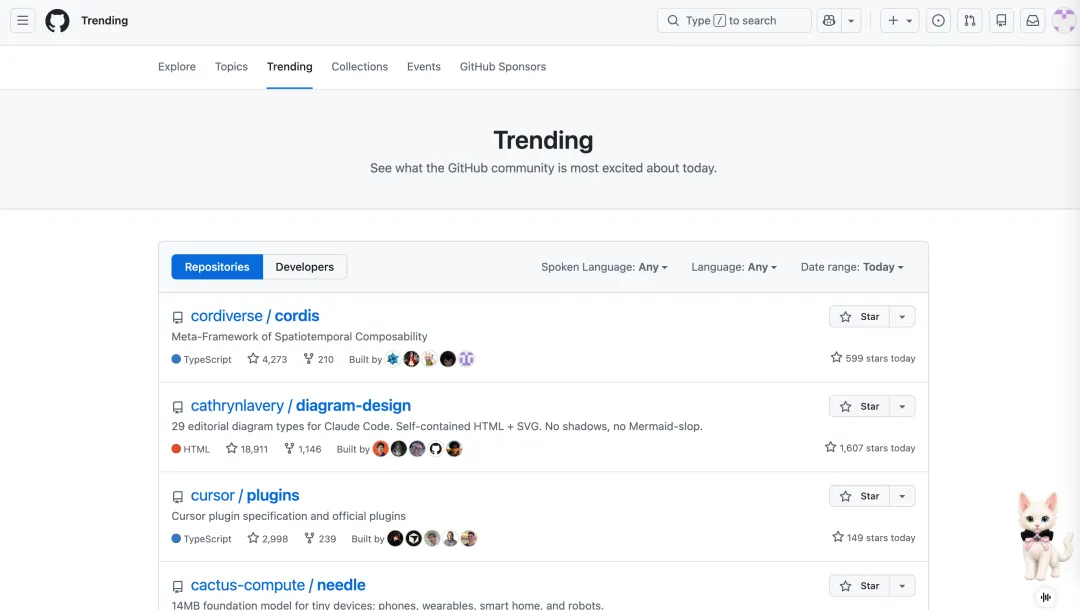The height and width of the screenshot is (610, 1080).
Task: Click "Meta-Framework of Spatiotemporal Composability" description
Action: click(300, 337)
